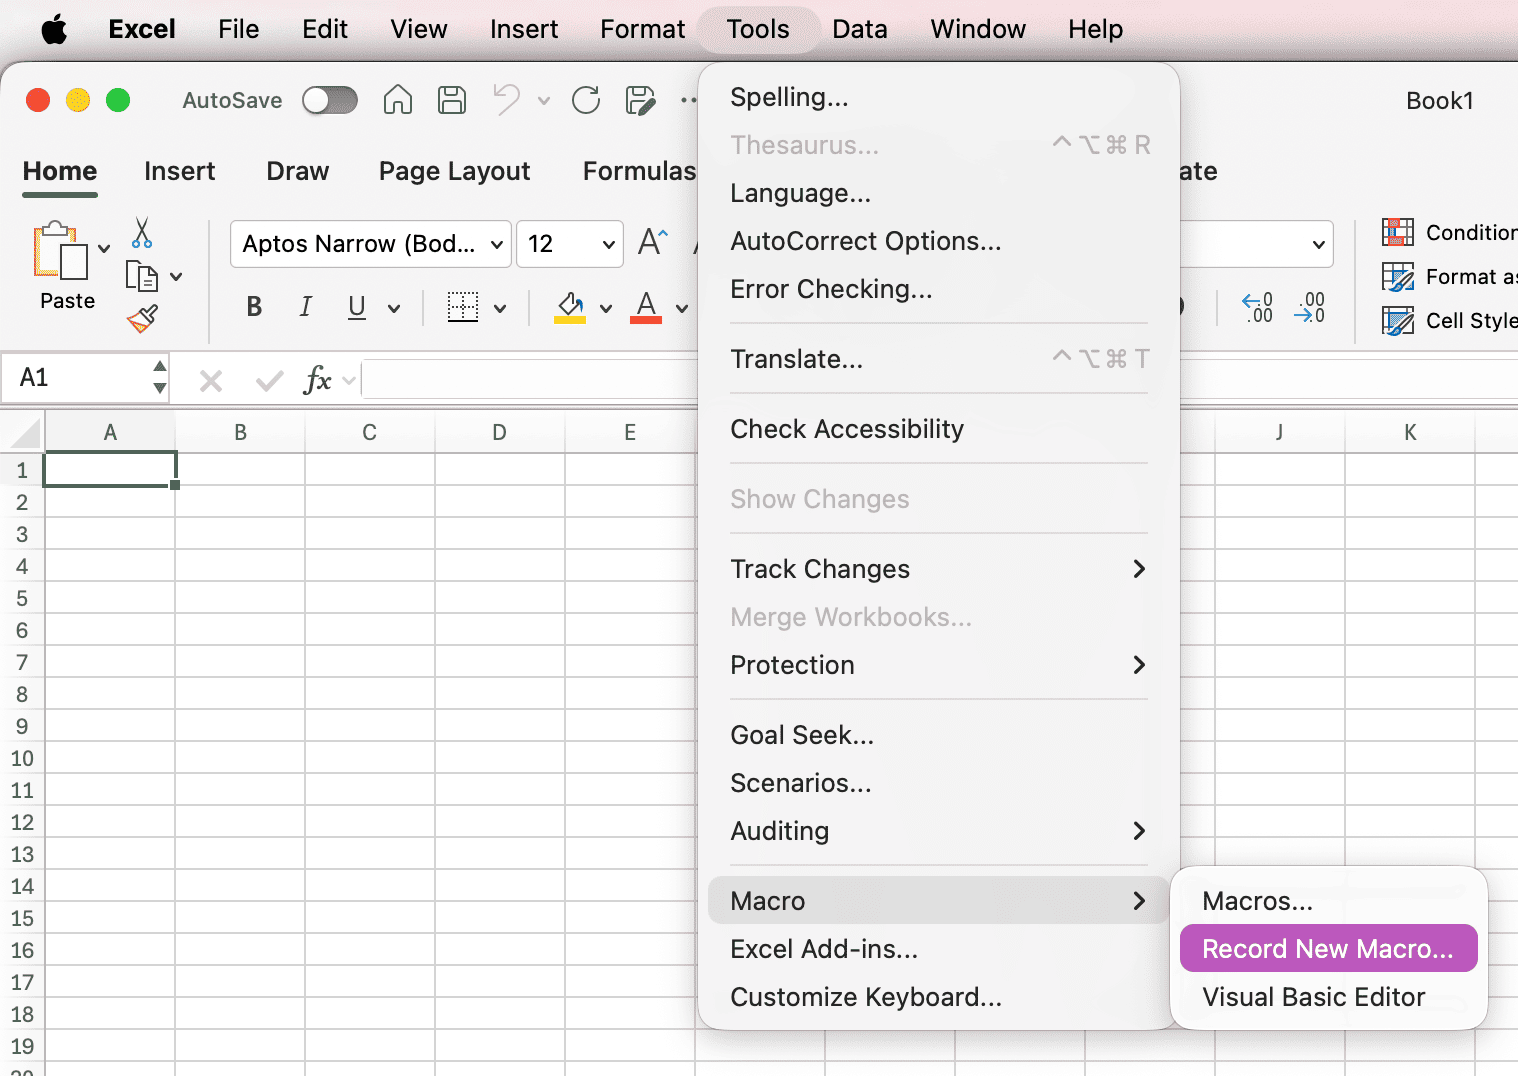This screenshot has width=1518, height=1076.
Task: Click the Increase Decimal icon
Action: (x=1257, y=308)
